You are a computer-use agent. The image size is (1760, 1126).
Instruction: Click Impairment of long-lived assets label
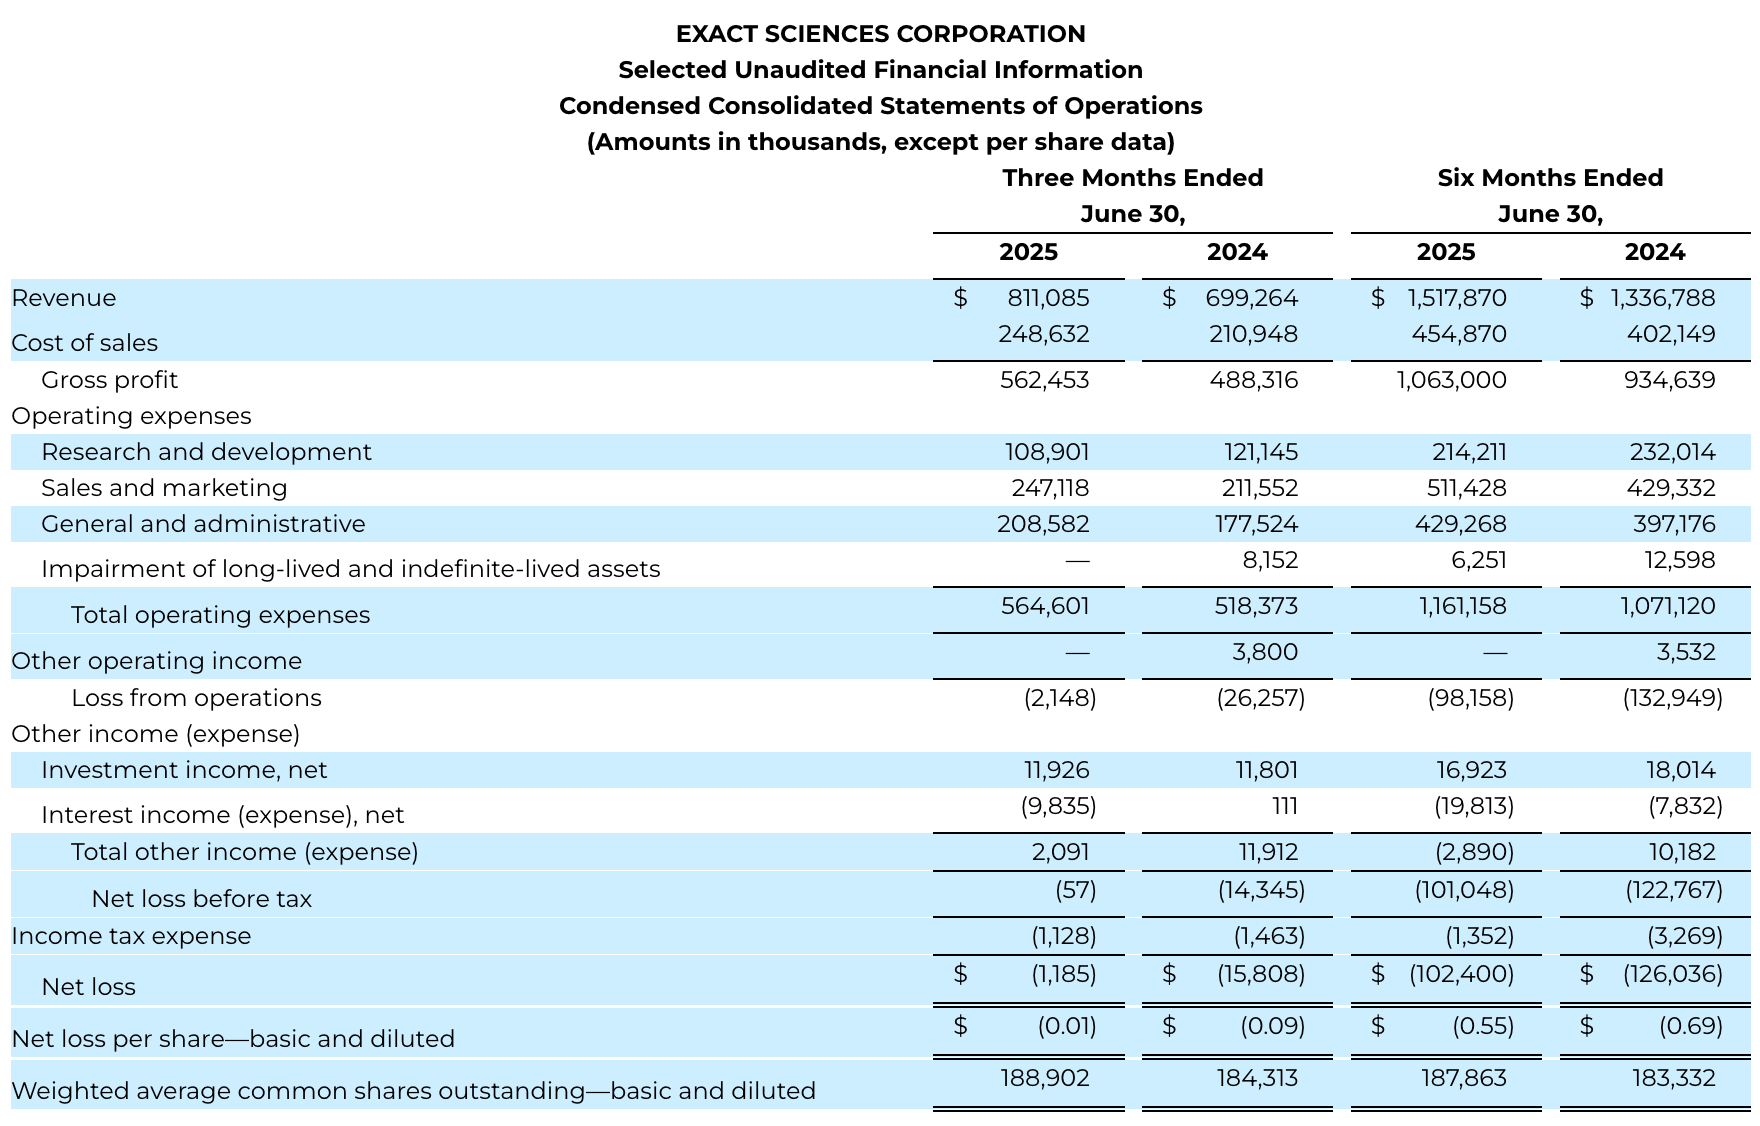click(x=350, y=569)
